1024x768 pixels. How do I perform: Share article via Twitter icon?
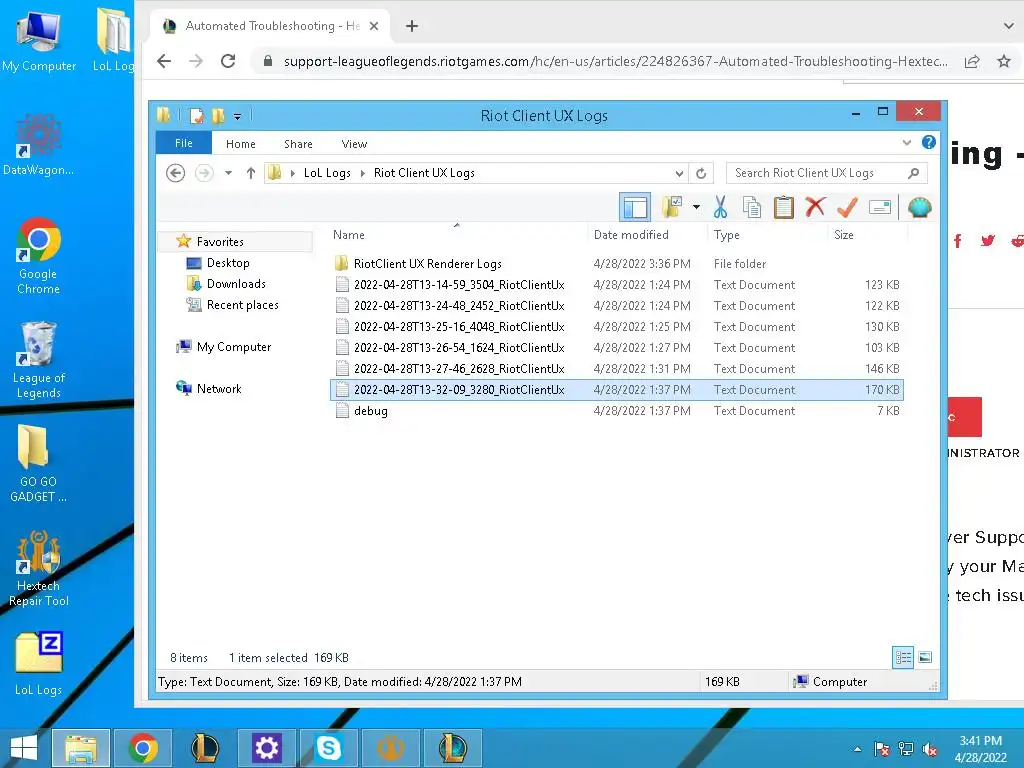click(987, 241)
